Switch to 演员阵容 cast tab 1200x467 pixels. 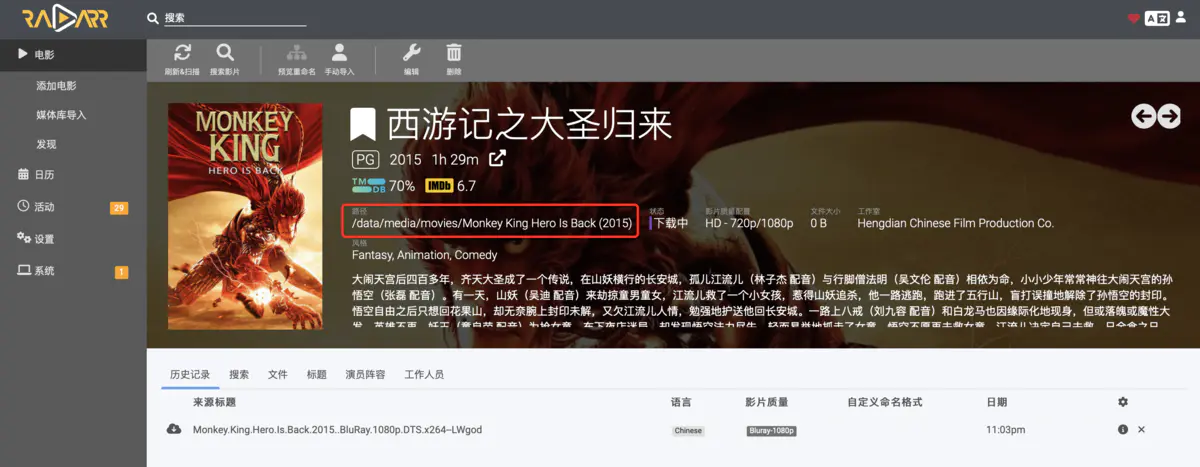[365, 374]
